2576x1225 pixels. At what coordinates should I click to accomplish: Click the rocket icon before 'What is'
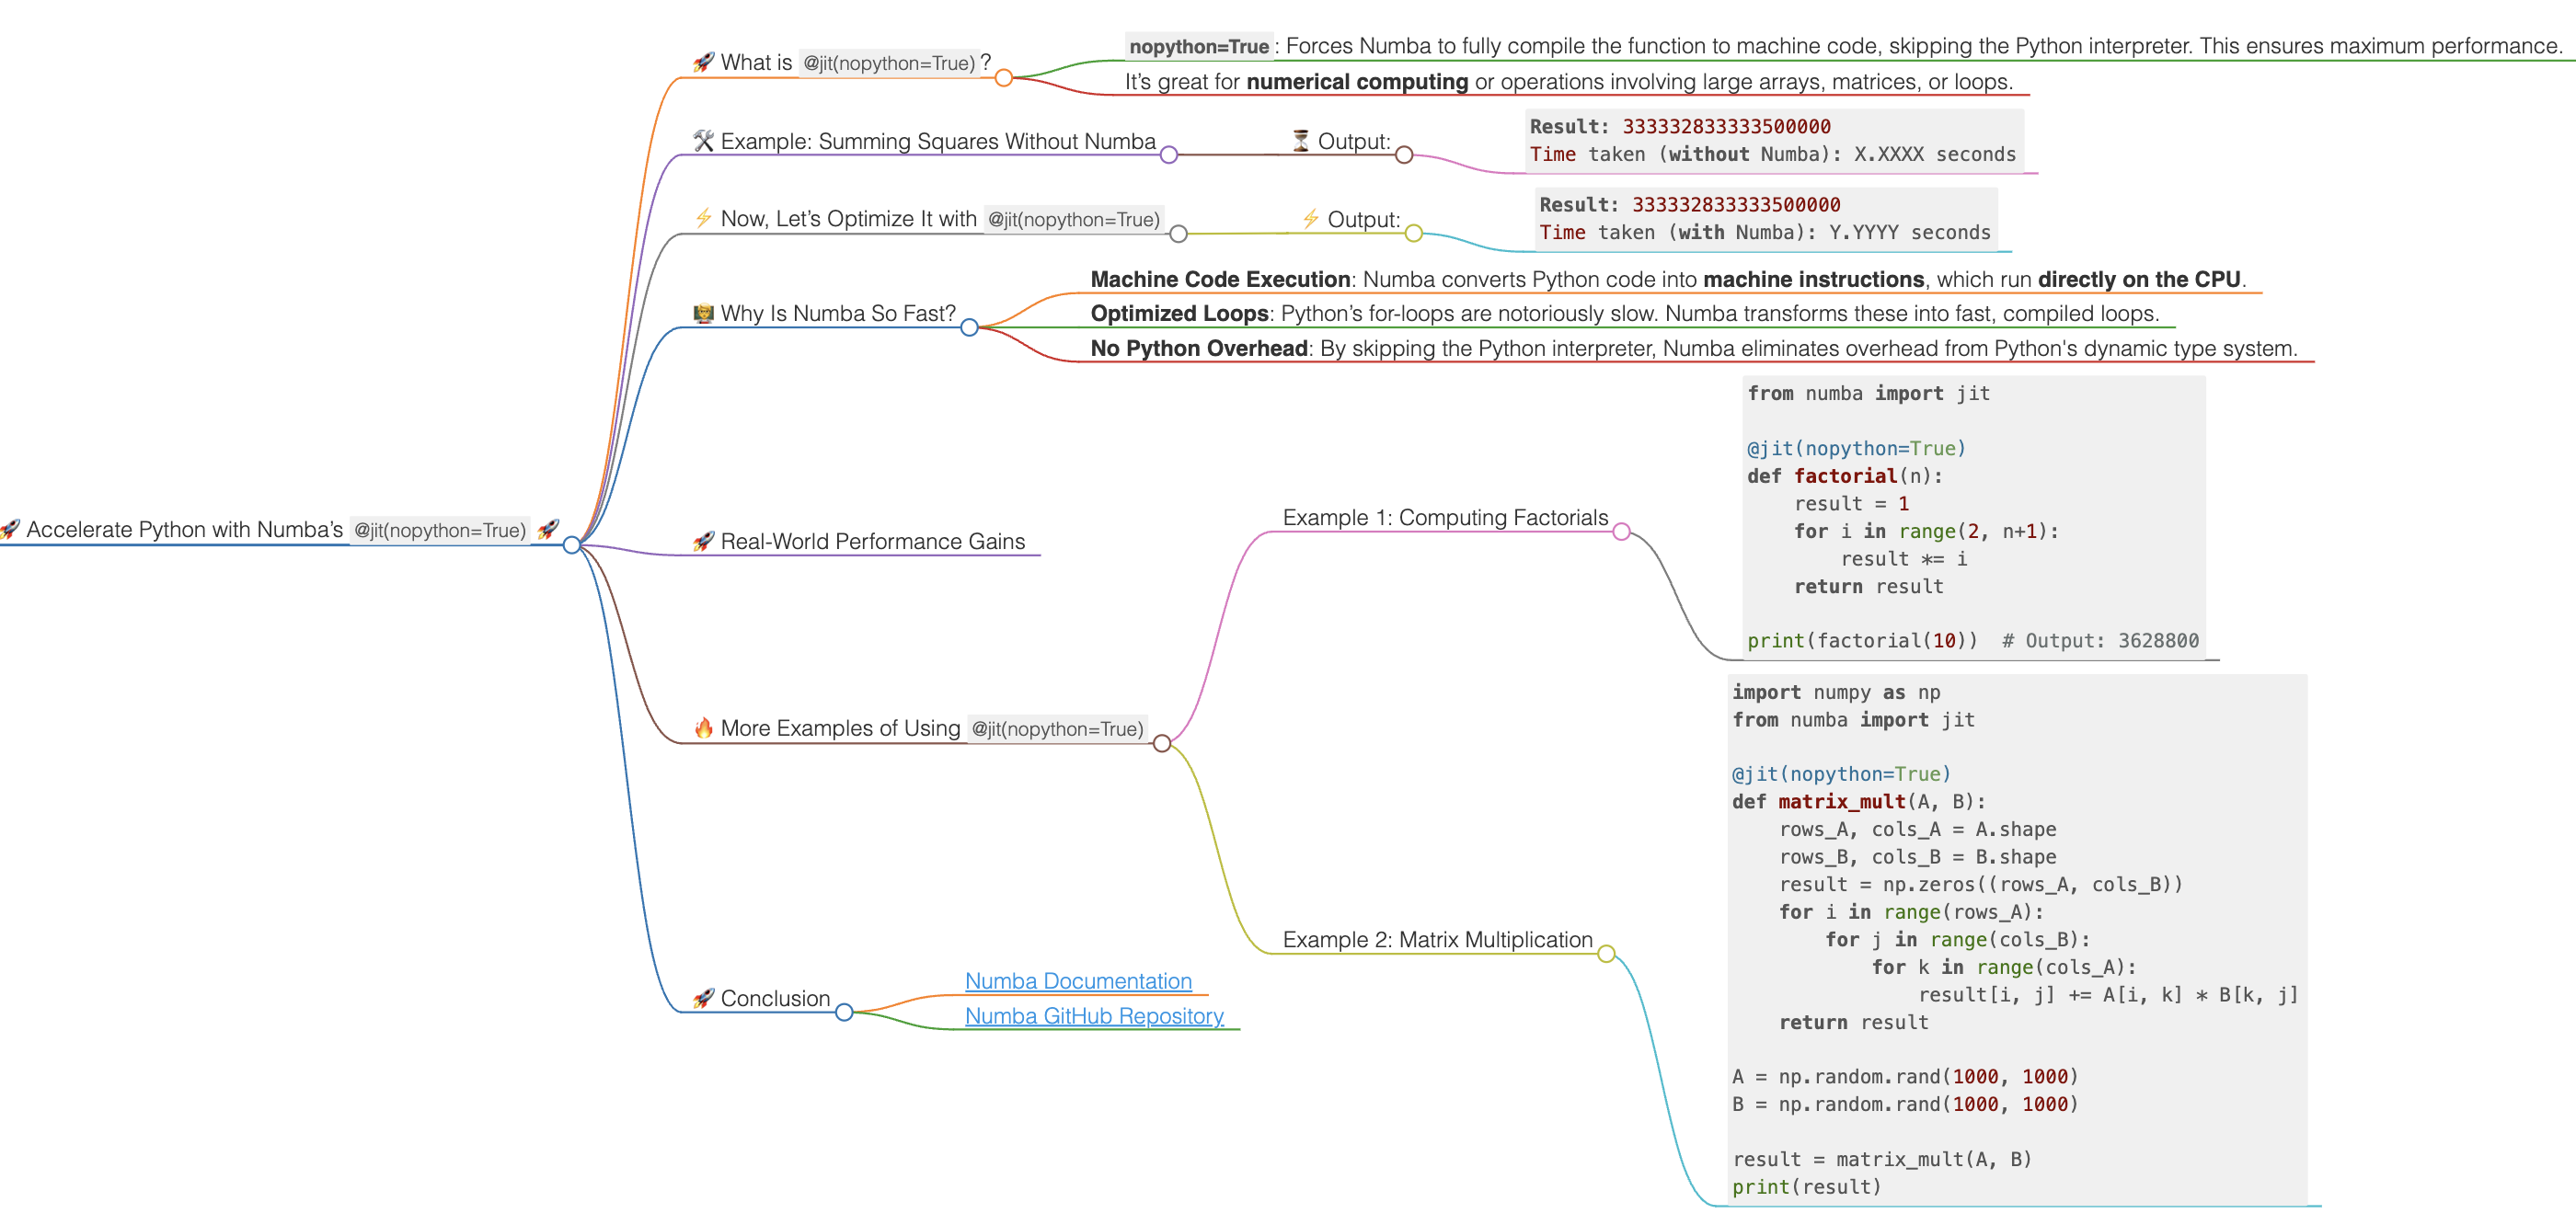point(703,62)
